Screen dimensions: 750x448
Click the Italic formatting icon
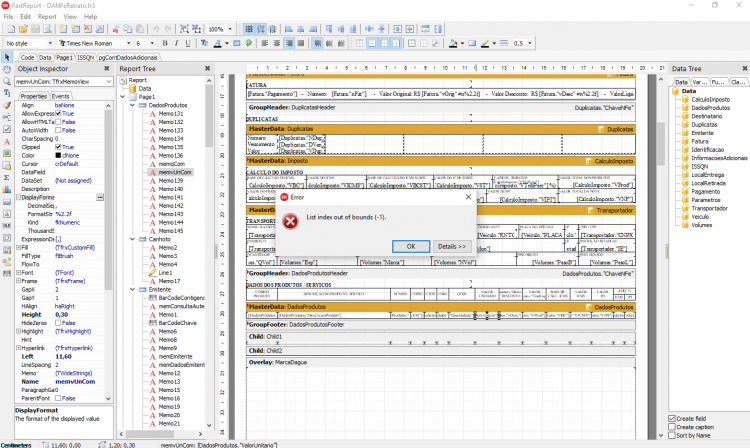(176, 43)
